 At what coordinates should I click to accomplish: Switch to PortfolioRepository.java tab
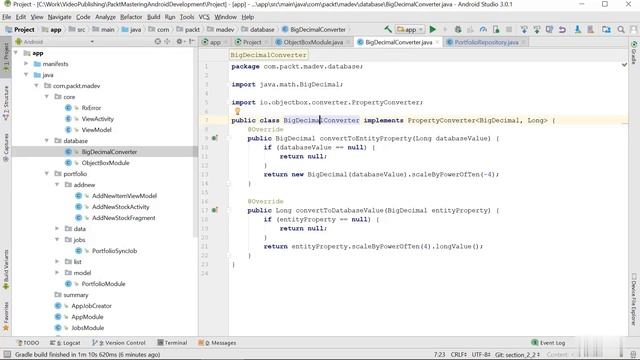(x=486, y=42)
